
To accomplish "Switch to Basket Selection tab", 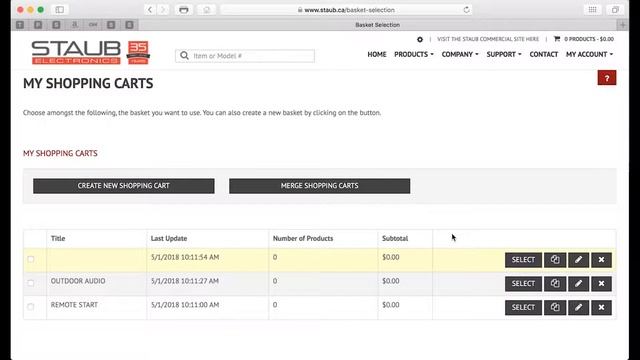I will 378,25.
